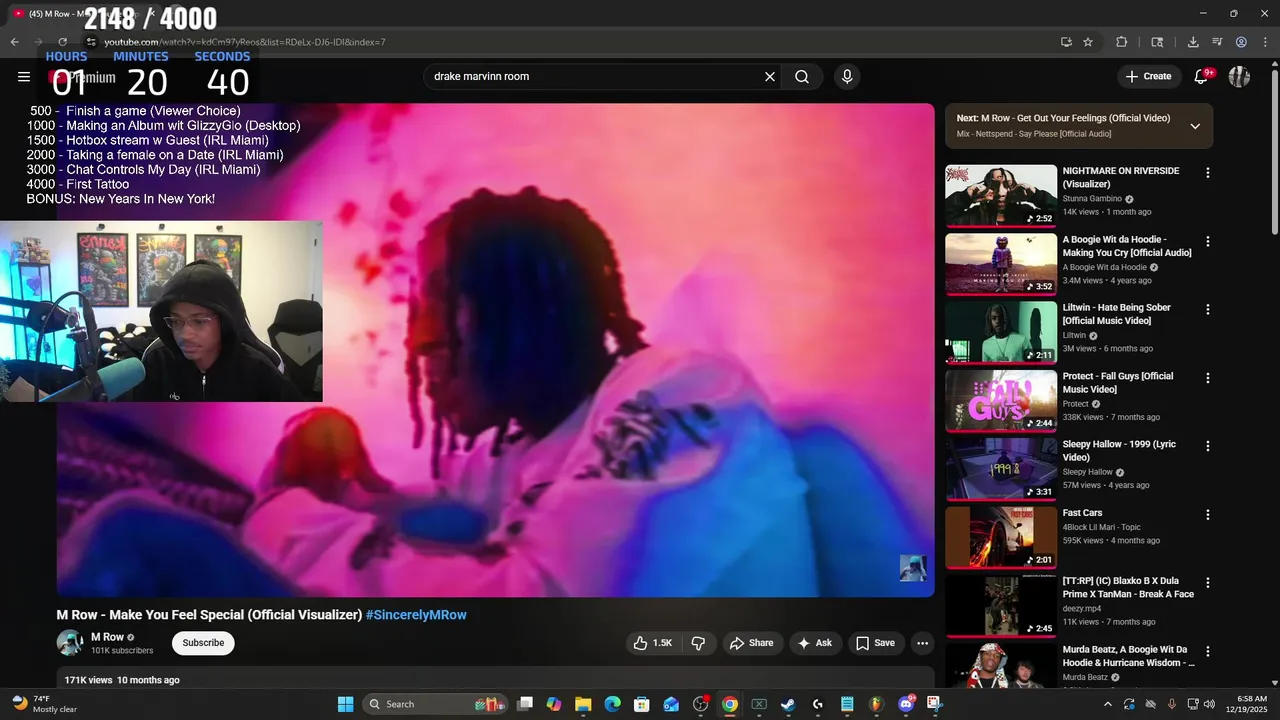
Task: Open Discord from the taskbar
Action: coord(906,704)
